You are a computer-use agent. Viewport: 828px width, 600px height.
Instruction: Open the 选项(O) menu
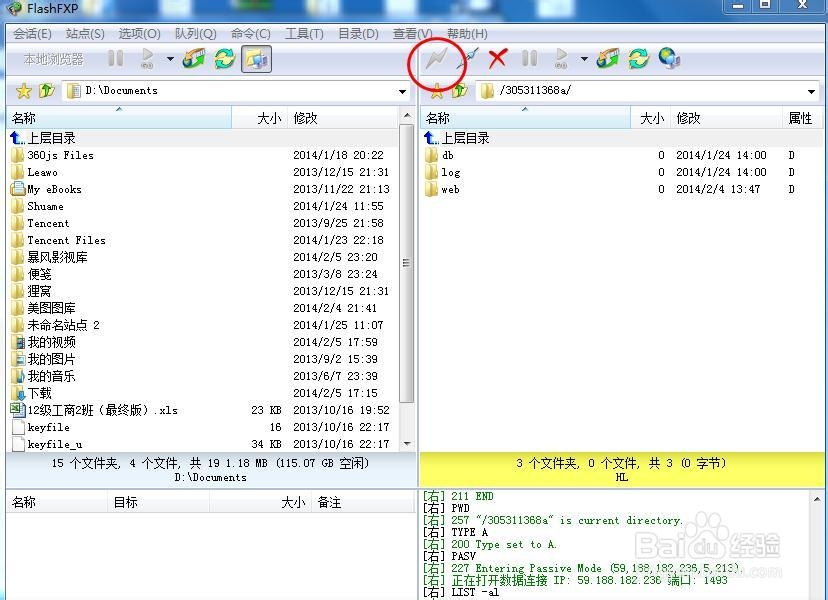pos(139,34)
